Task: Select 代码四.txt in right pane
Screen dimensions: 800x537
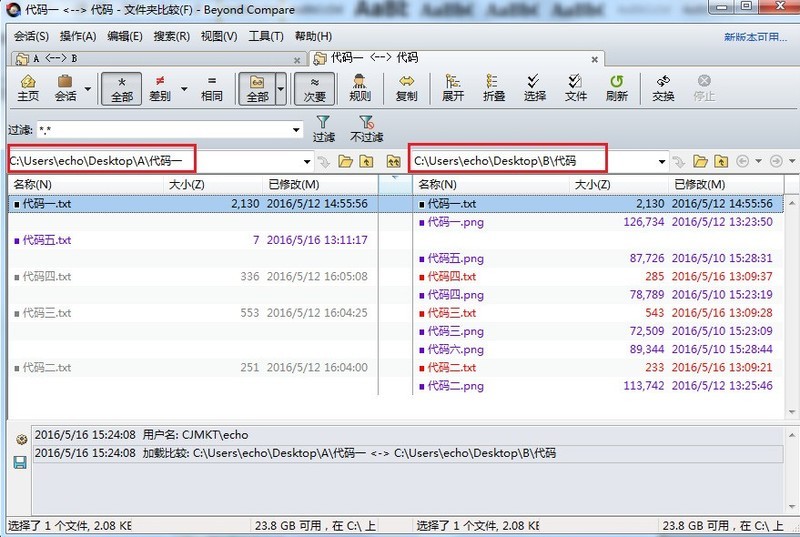Action: [452, 277]
